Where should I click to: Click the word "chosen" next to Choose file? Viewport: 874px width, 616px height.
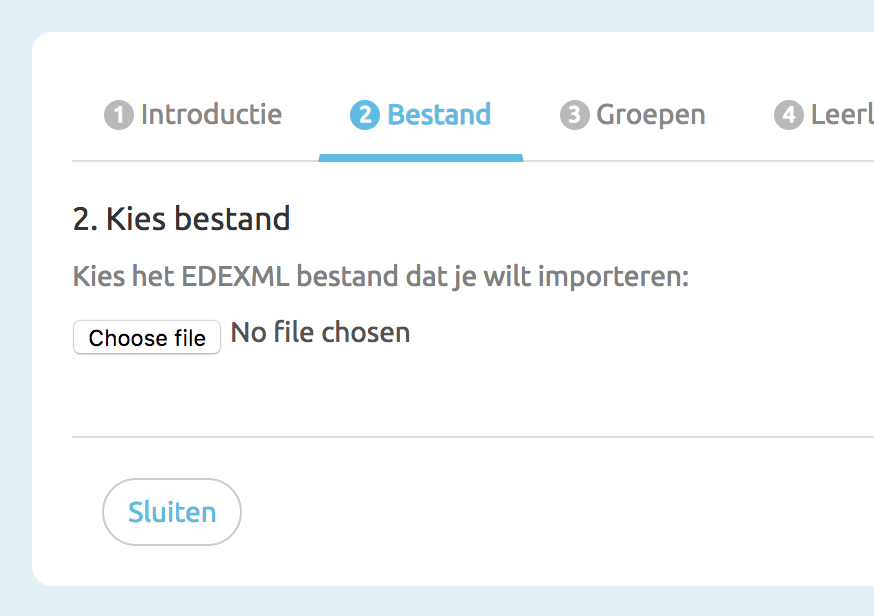click(x=370, y=333)
